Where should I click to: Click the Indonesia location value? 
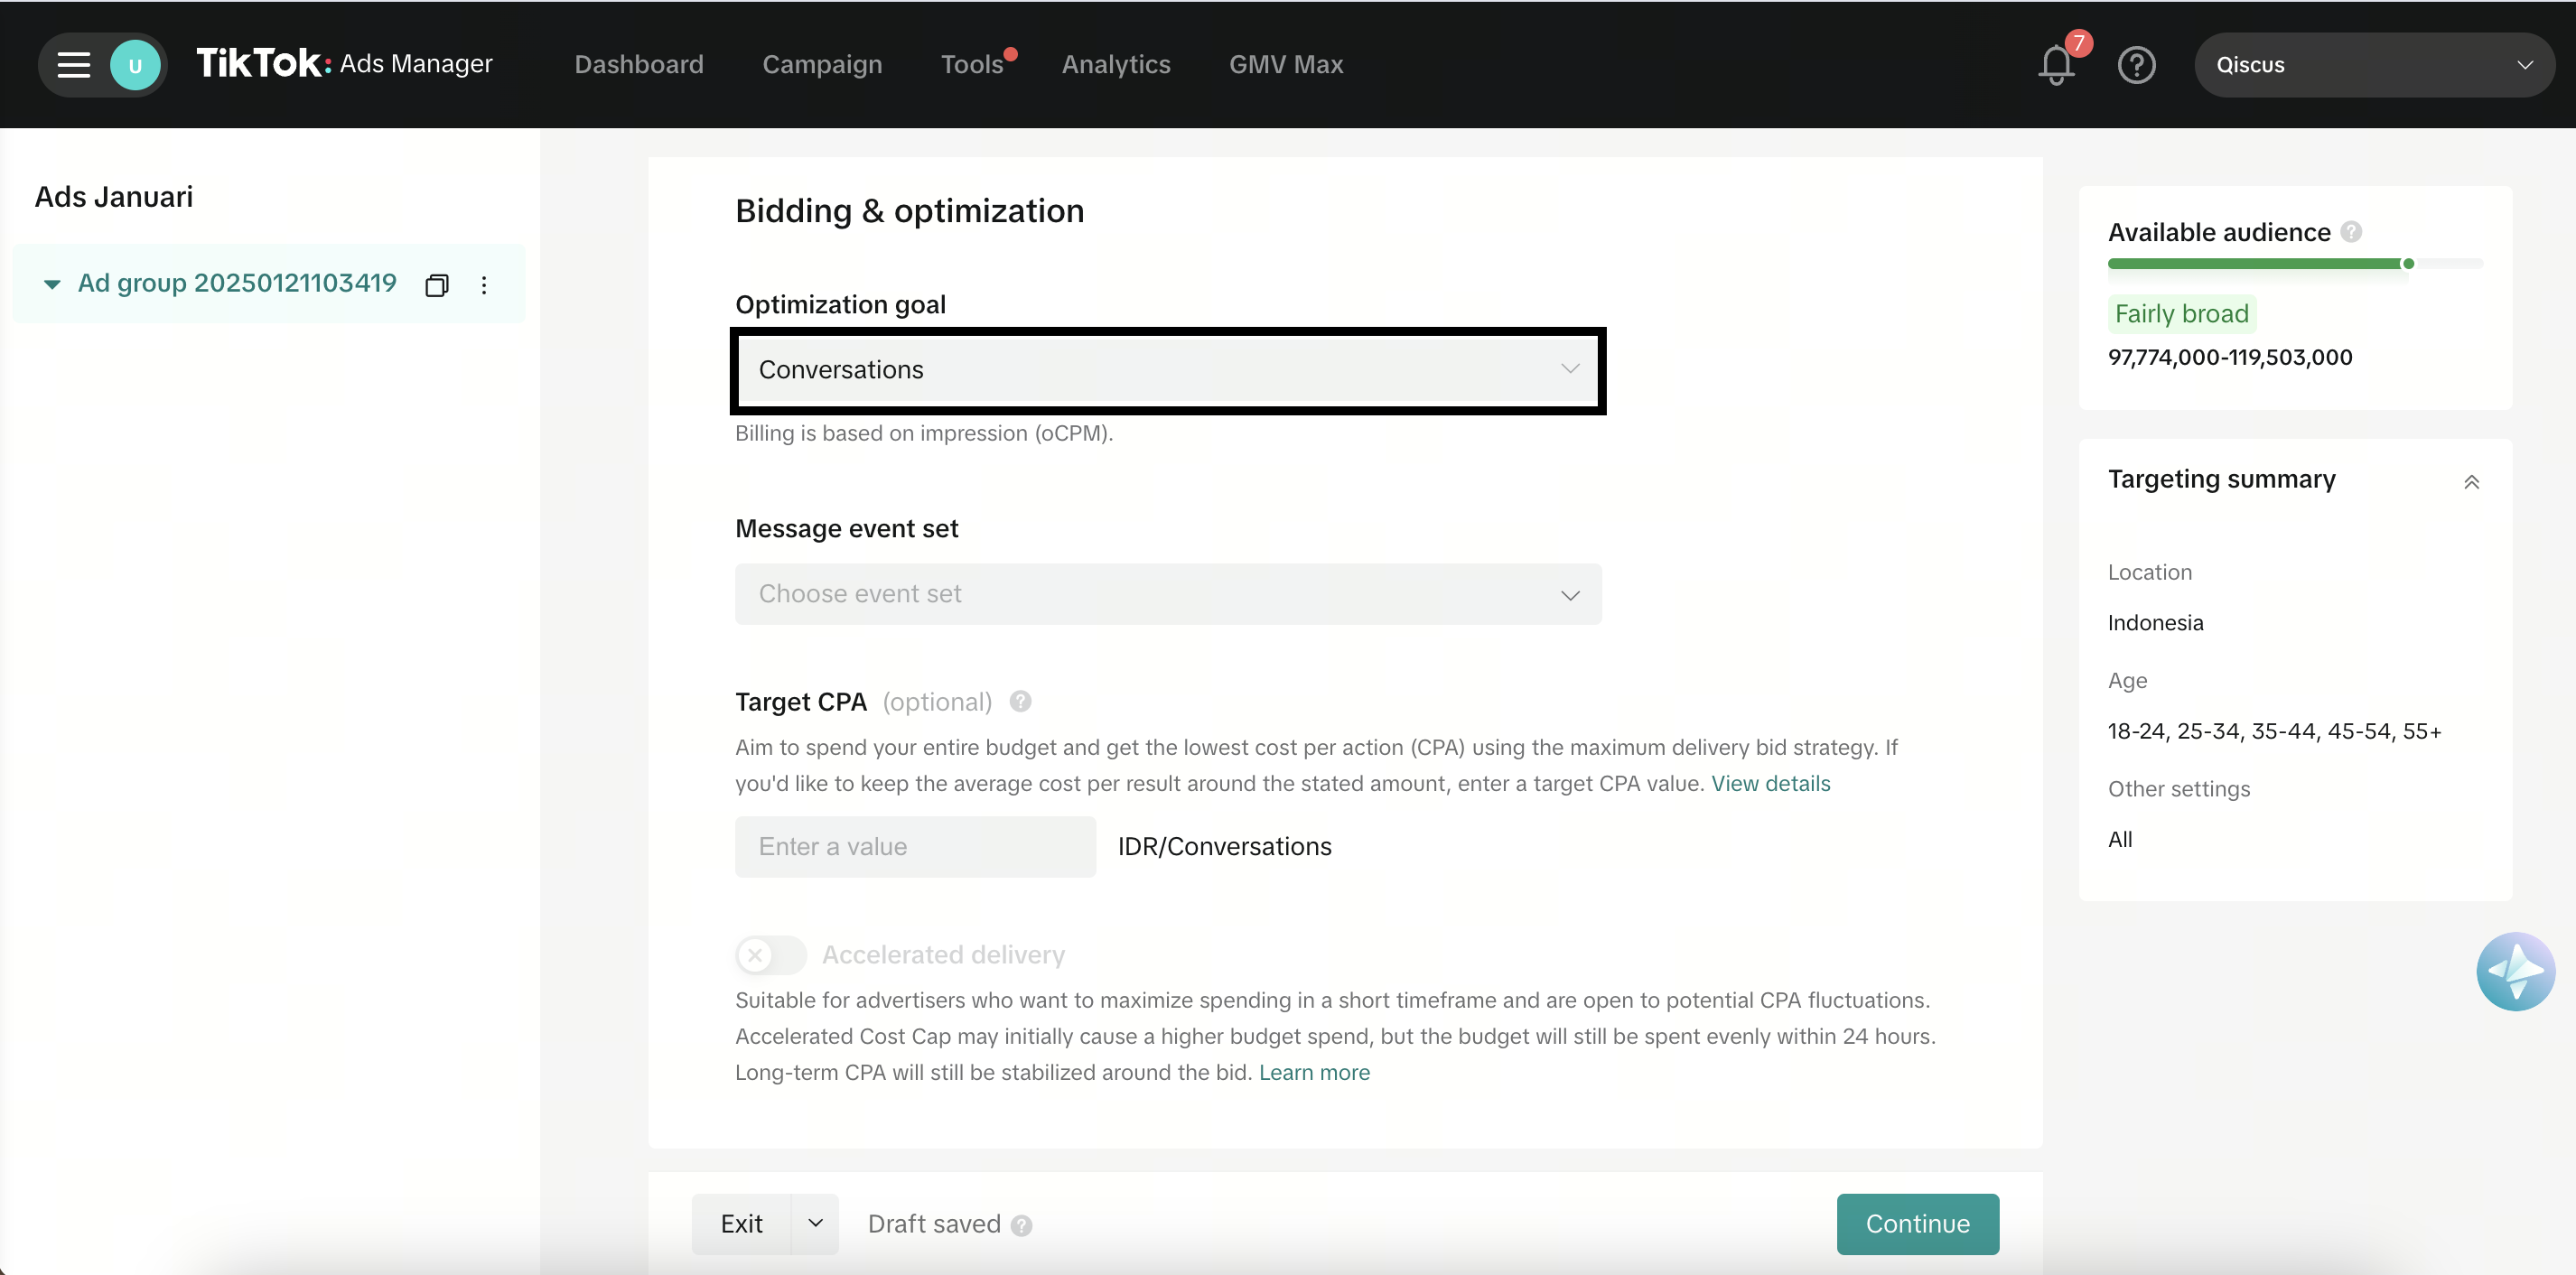[x=2155, y=623]
